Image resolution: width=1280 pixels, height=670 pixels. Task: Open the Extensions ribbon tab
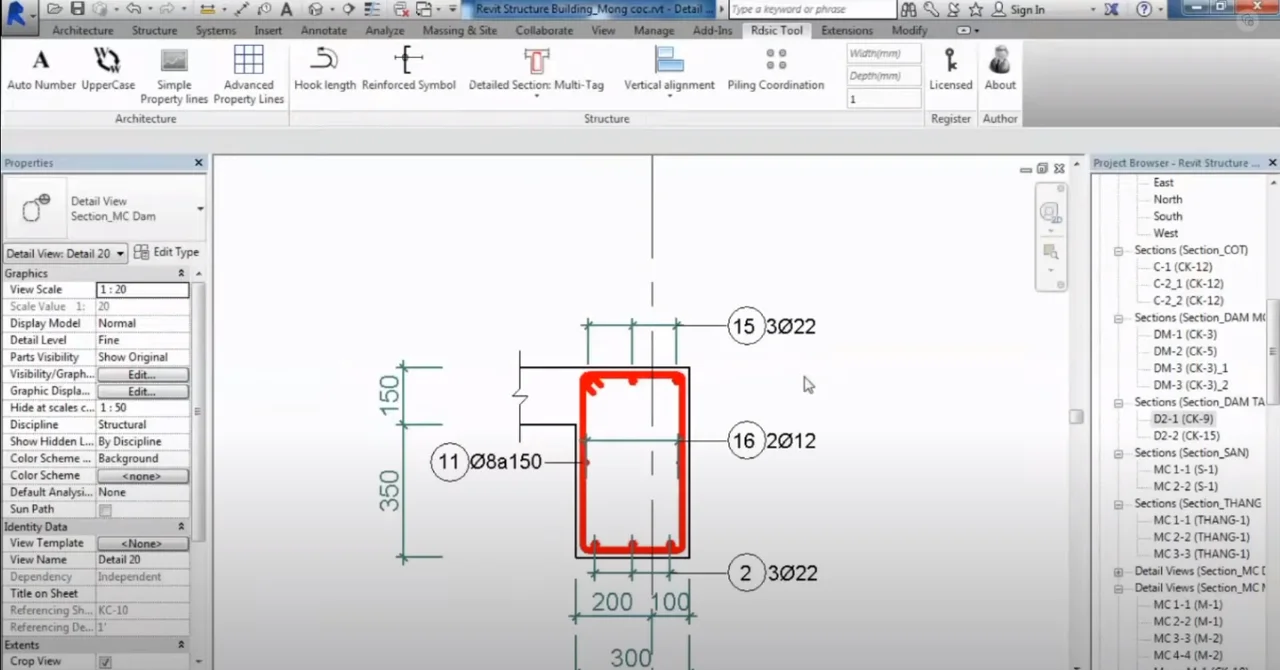(846, 30)
